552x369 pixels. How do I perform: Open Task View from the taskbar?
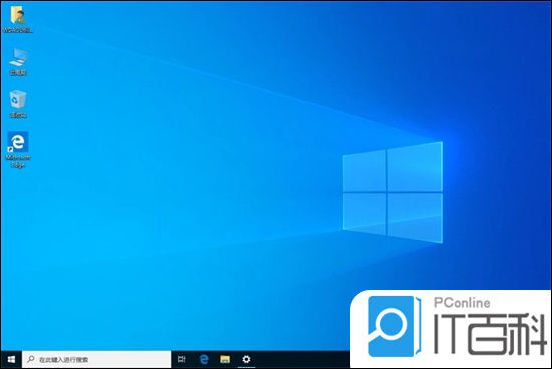182,359
